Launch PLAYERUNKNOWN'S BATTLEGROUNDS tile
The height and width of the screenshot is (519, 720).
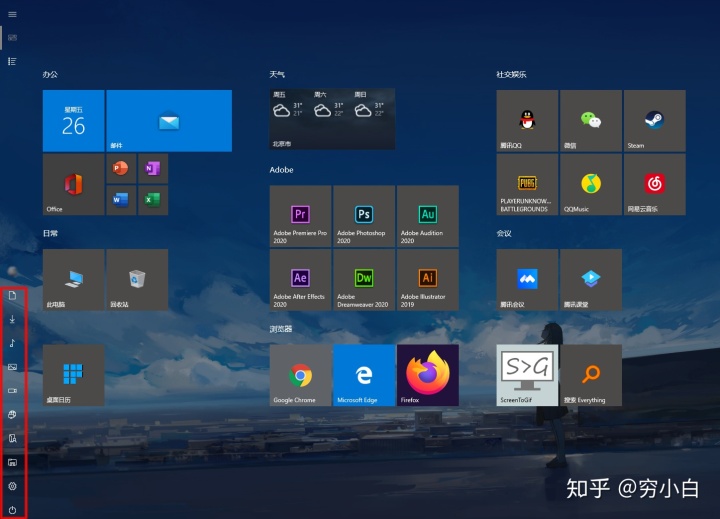[527, 184]
